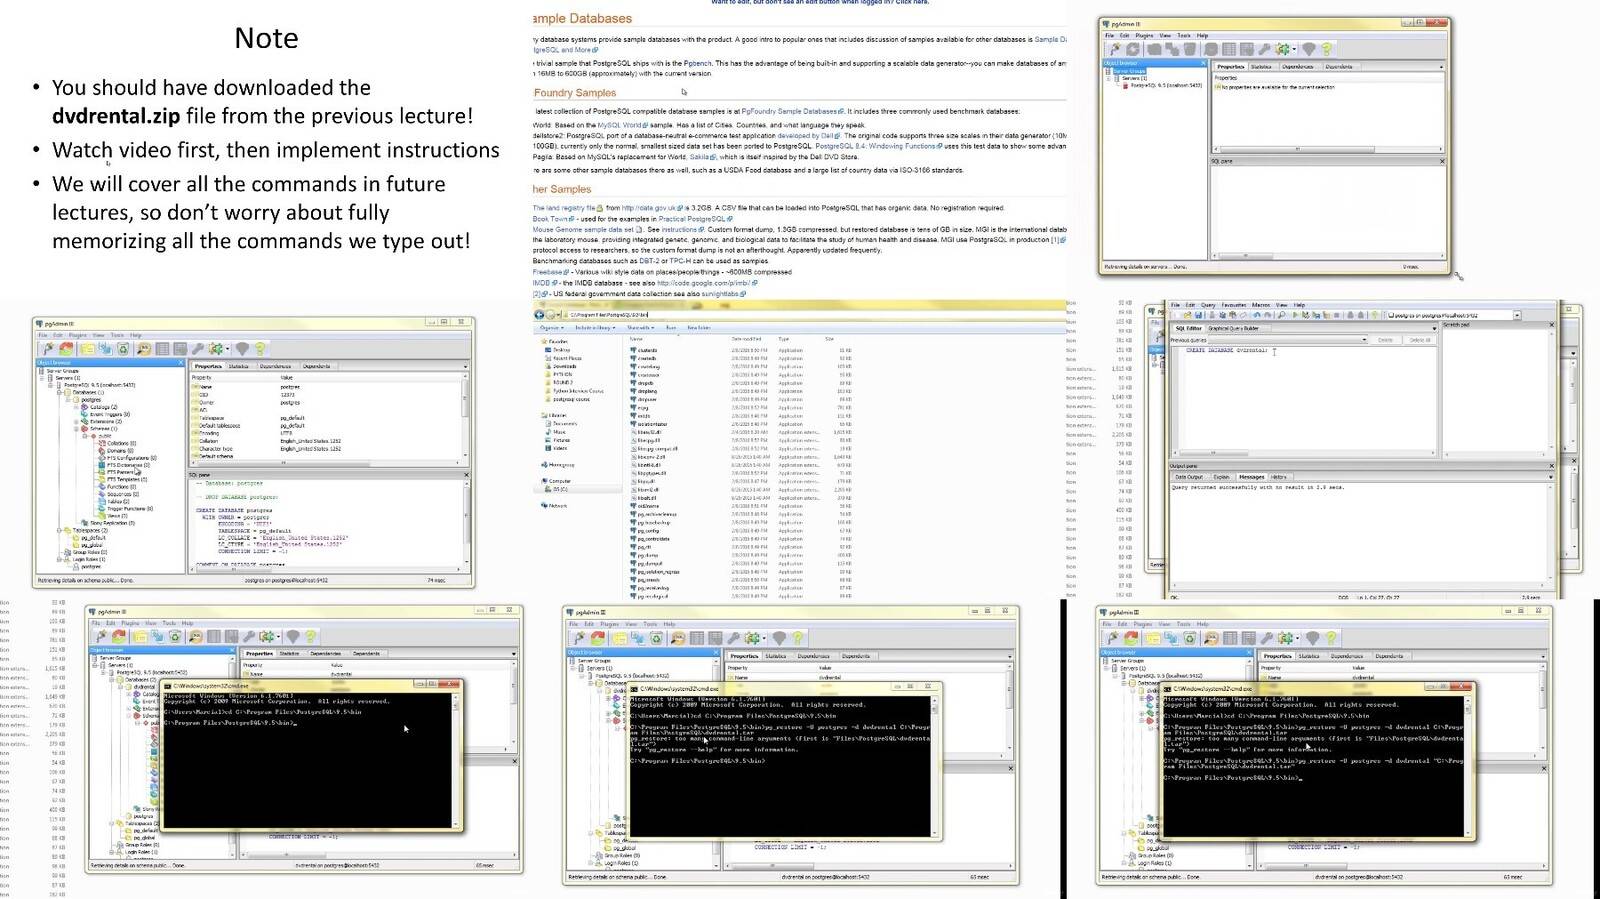Screen dimensions: 1600x899
Task: Close Object browser panel in postgres-properties pgAdmin window
Action: (x=181, y=362)
